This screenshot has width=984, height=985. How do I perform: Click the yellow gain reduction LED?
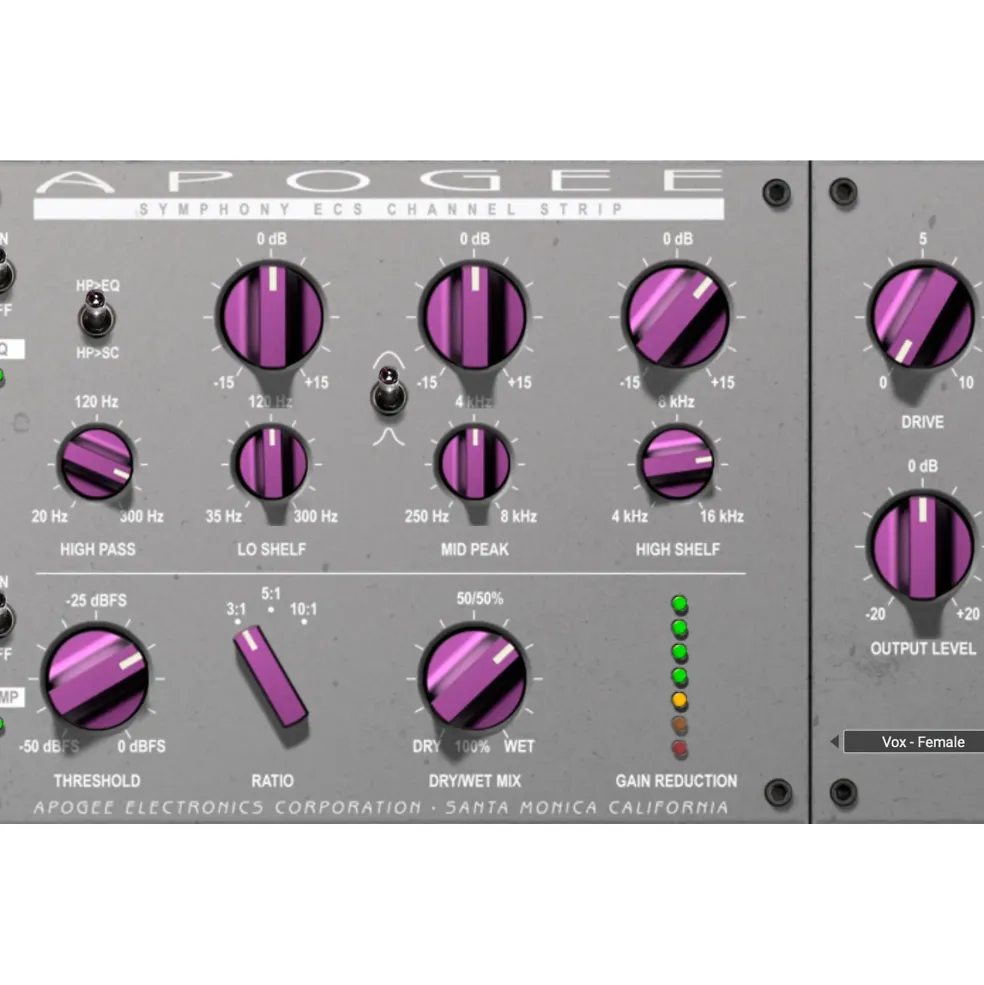(x=679, y=700)
